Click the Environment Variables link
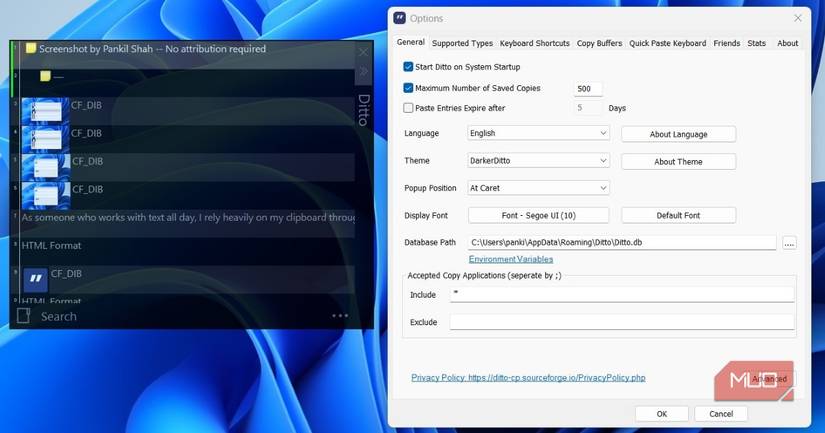Viewport: 825px width, 433px height. [510, 259]
